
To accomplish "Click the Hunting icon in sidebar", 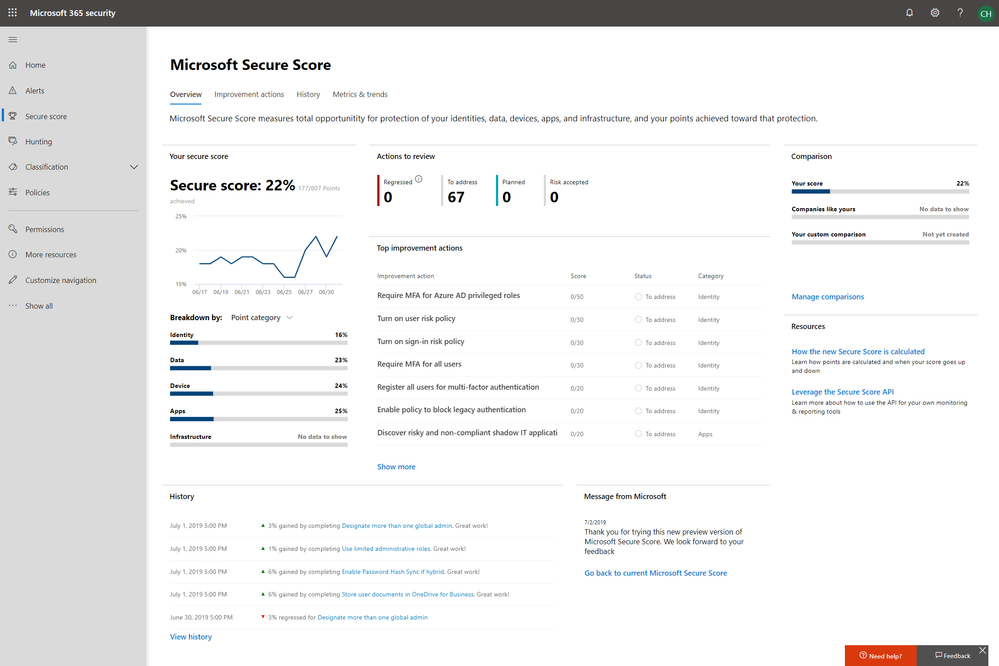I will (x=13, y=141).
